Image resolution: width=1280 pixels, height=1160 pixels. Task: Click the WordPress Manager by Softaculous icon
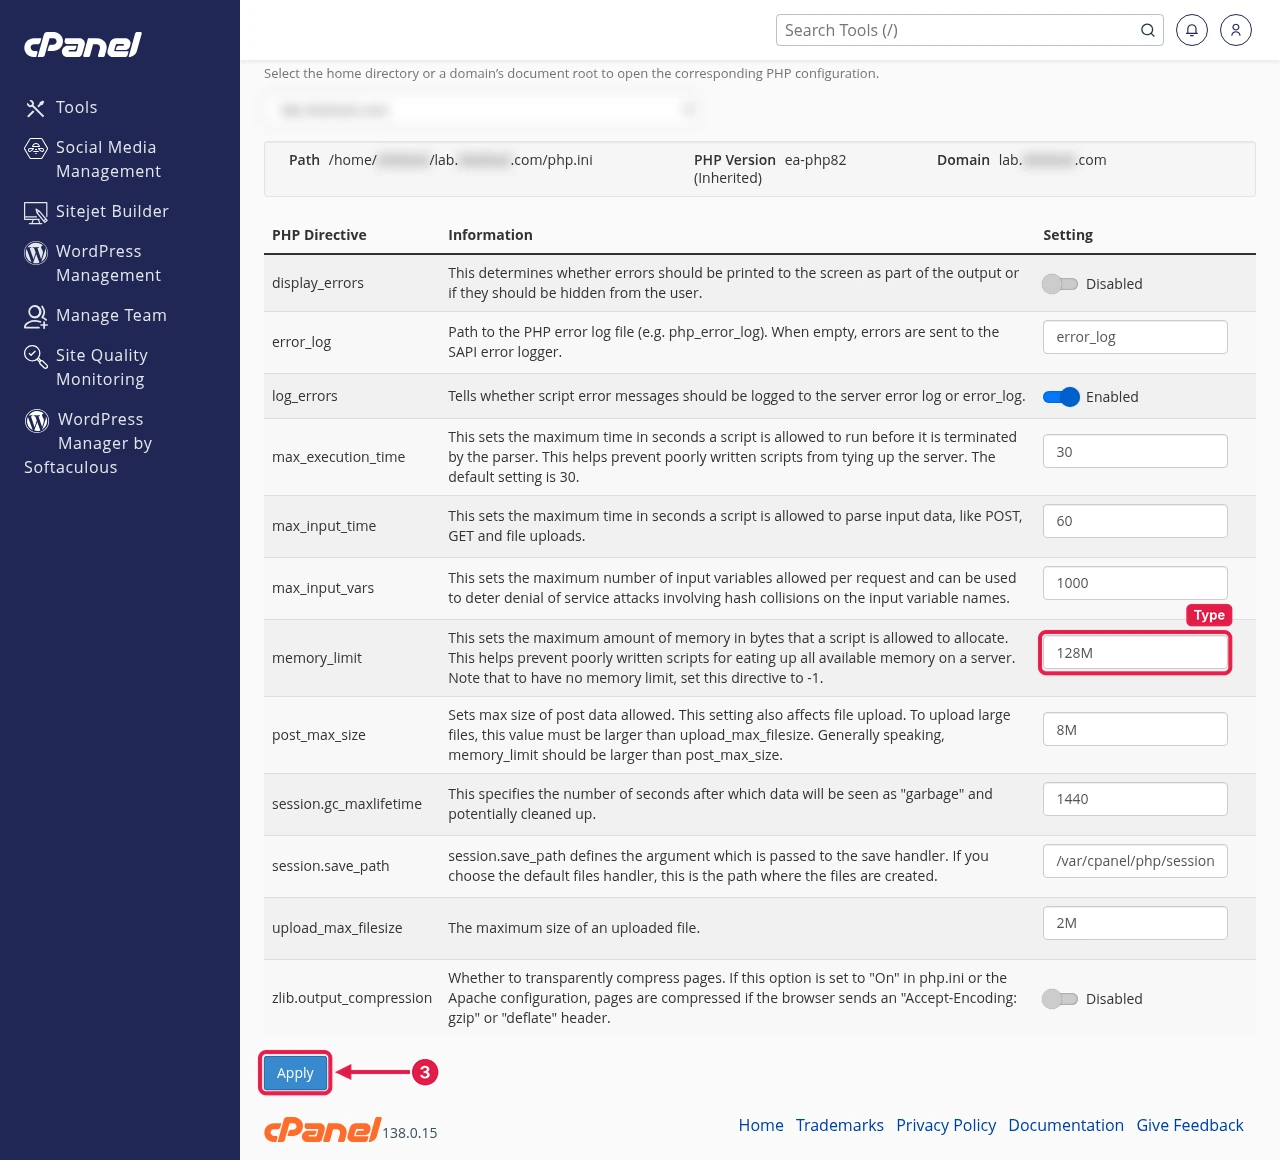[37, 420]
